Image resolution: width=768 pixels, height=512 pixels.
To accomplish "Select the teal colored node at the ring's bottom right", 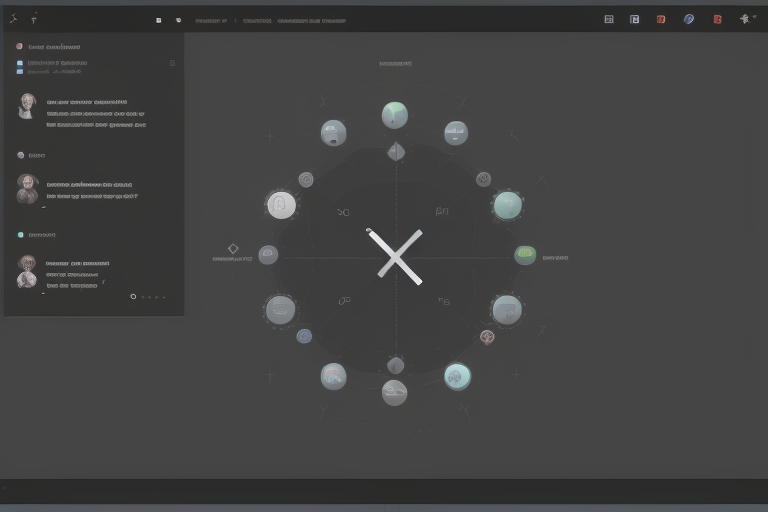I will point(457,376).
